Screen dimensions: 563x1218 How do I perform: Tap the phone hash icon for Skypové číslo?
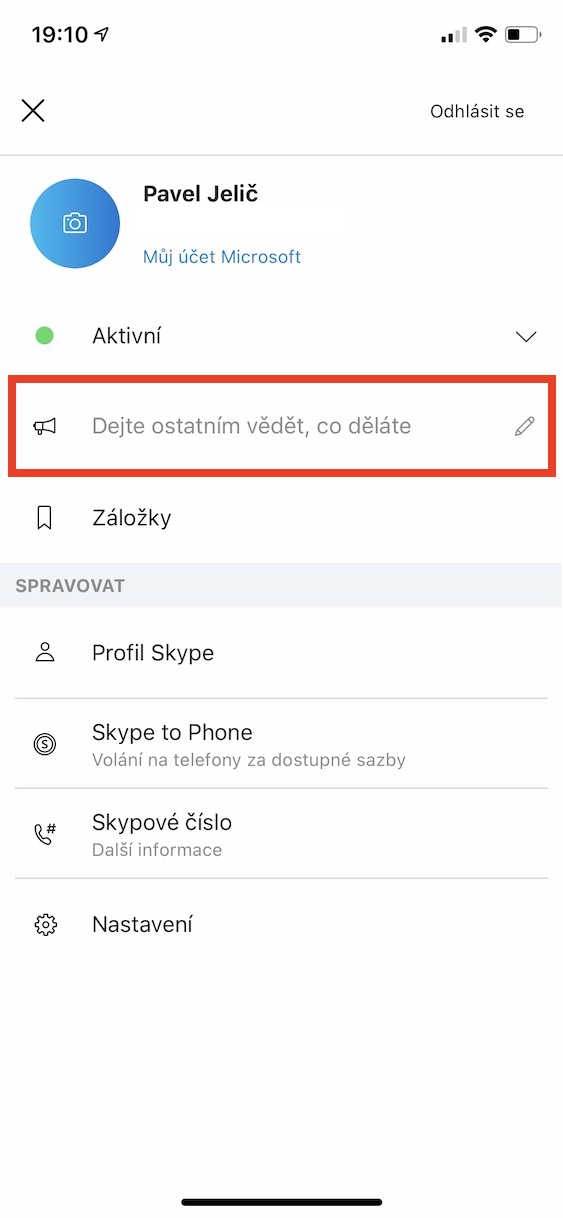pos(45,835)
